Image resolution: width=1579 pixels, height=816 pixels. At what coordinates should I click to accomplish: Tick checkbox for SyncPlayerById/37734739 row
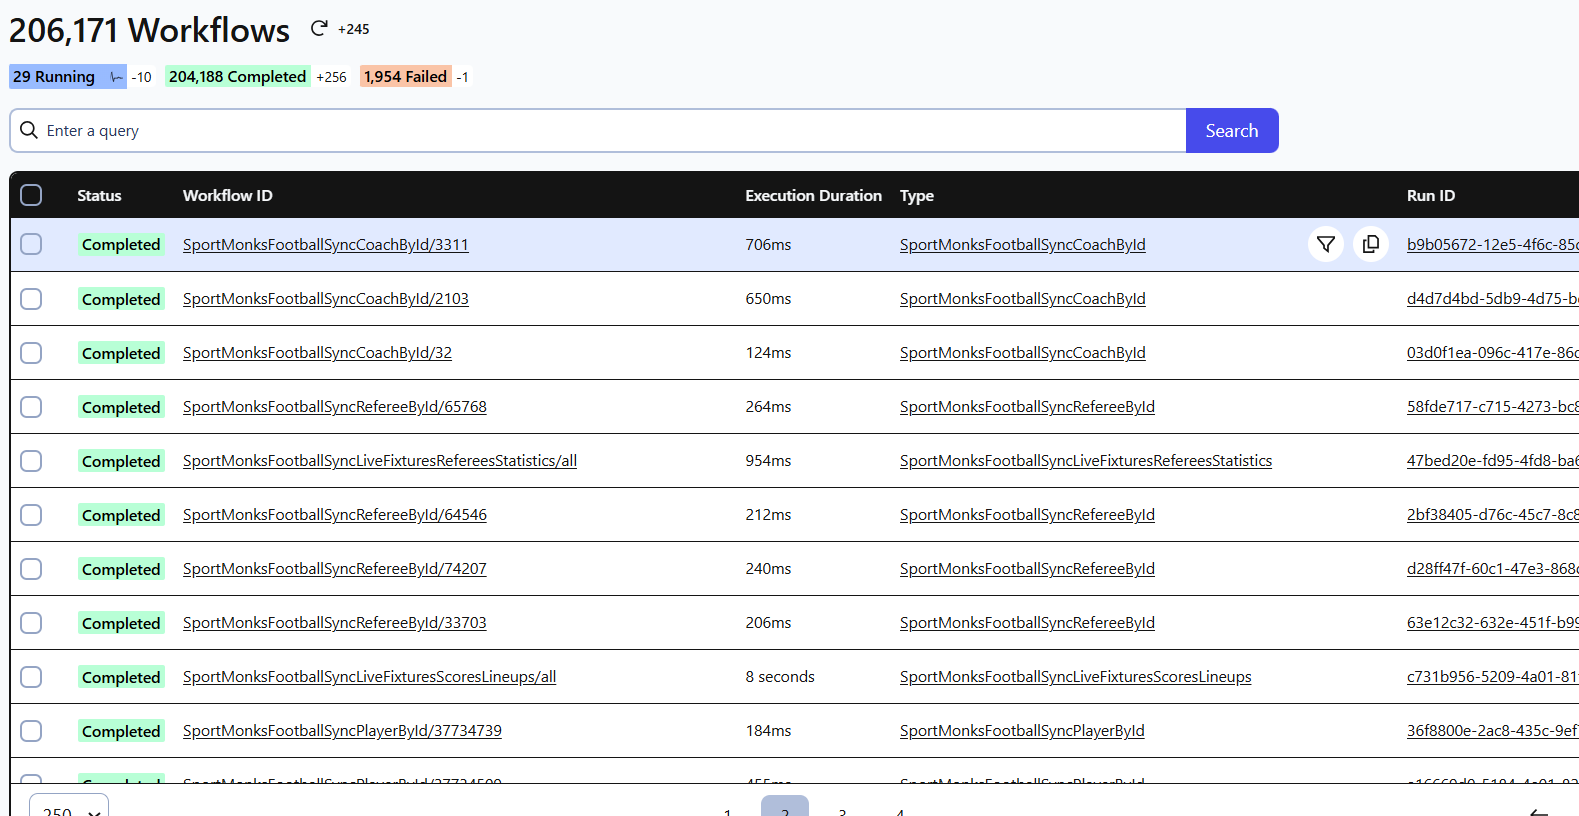31,731
